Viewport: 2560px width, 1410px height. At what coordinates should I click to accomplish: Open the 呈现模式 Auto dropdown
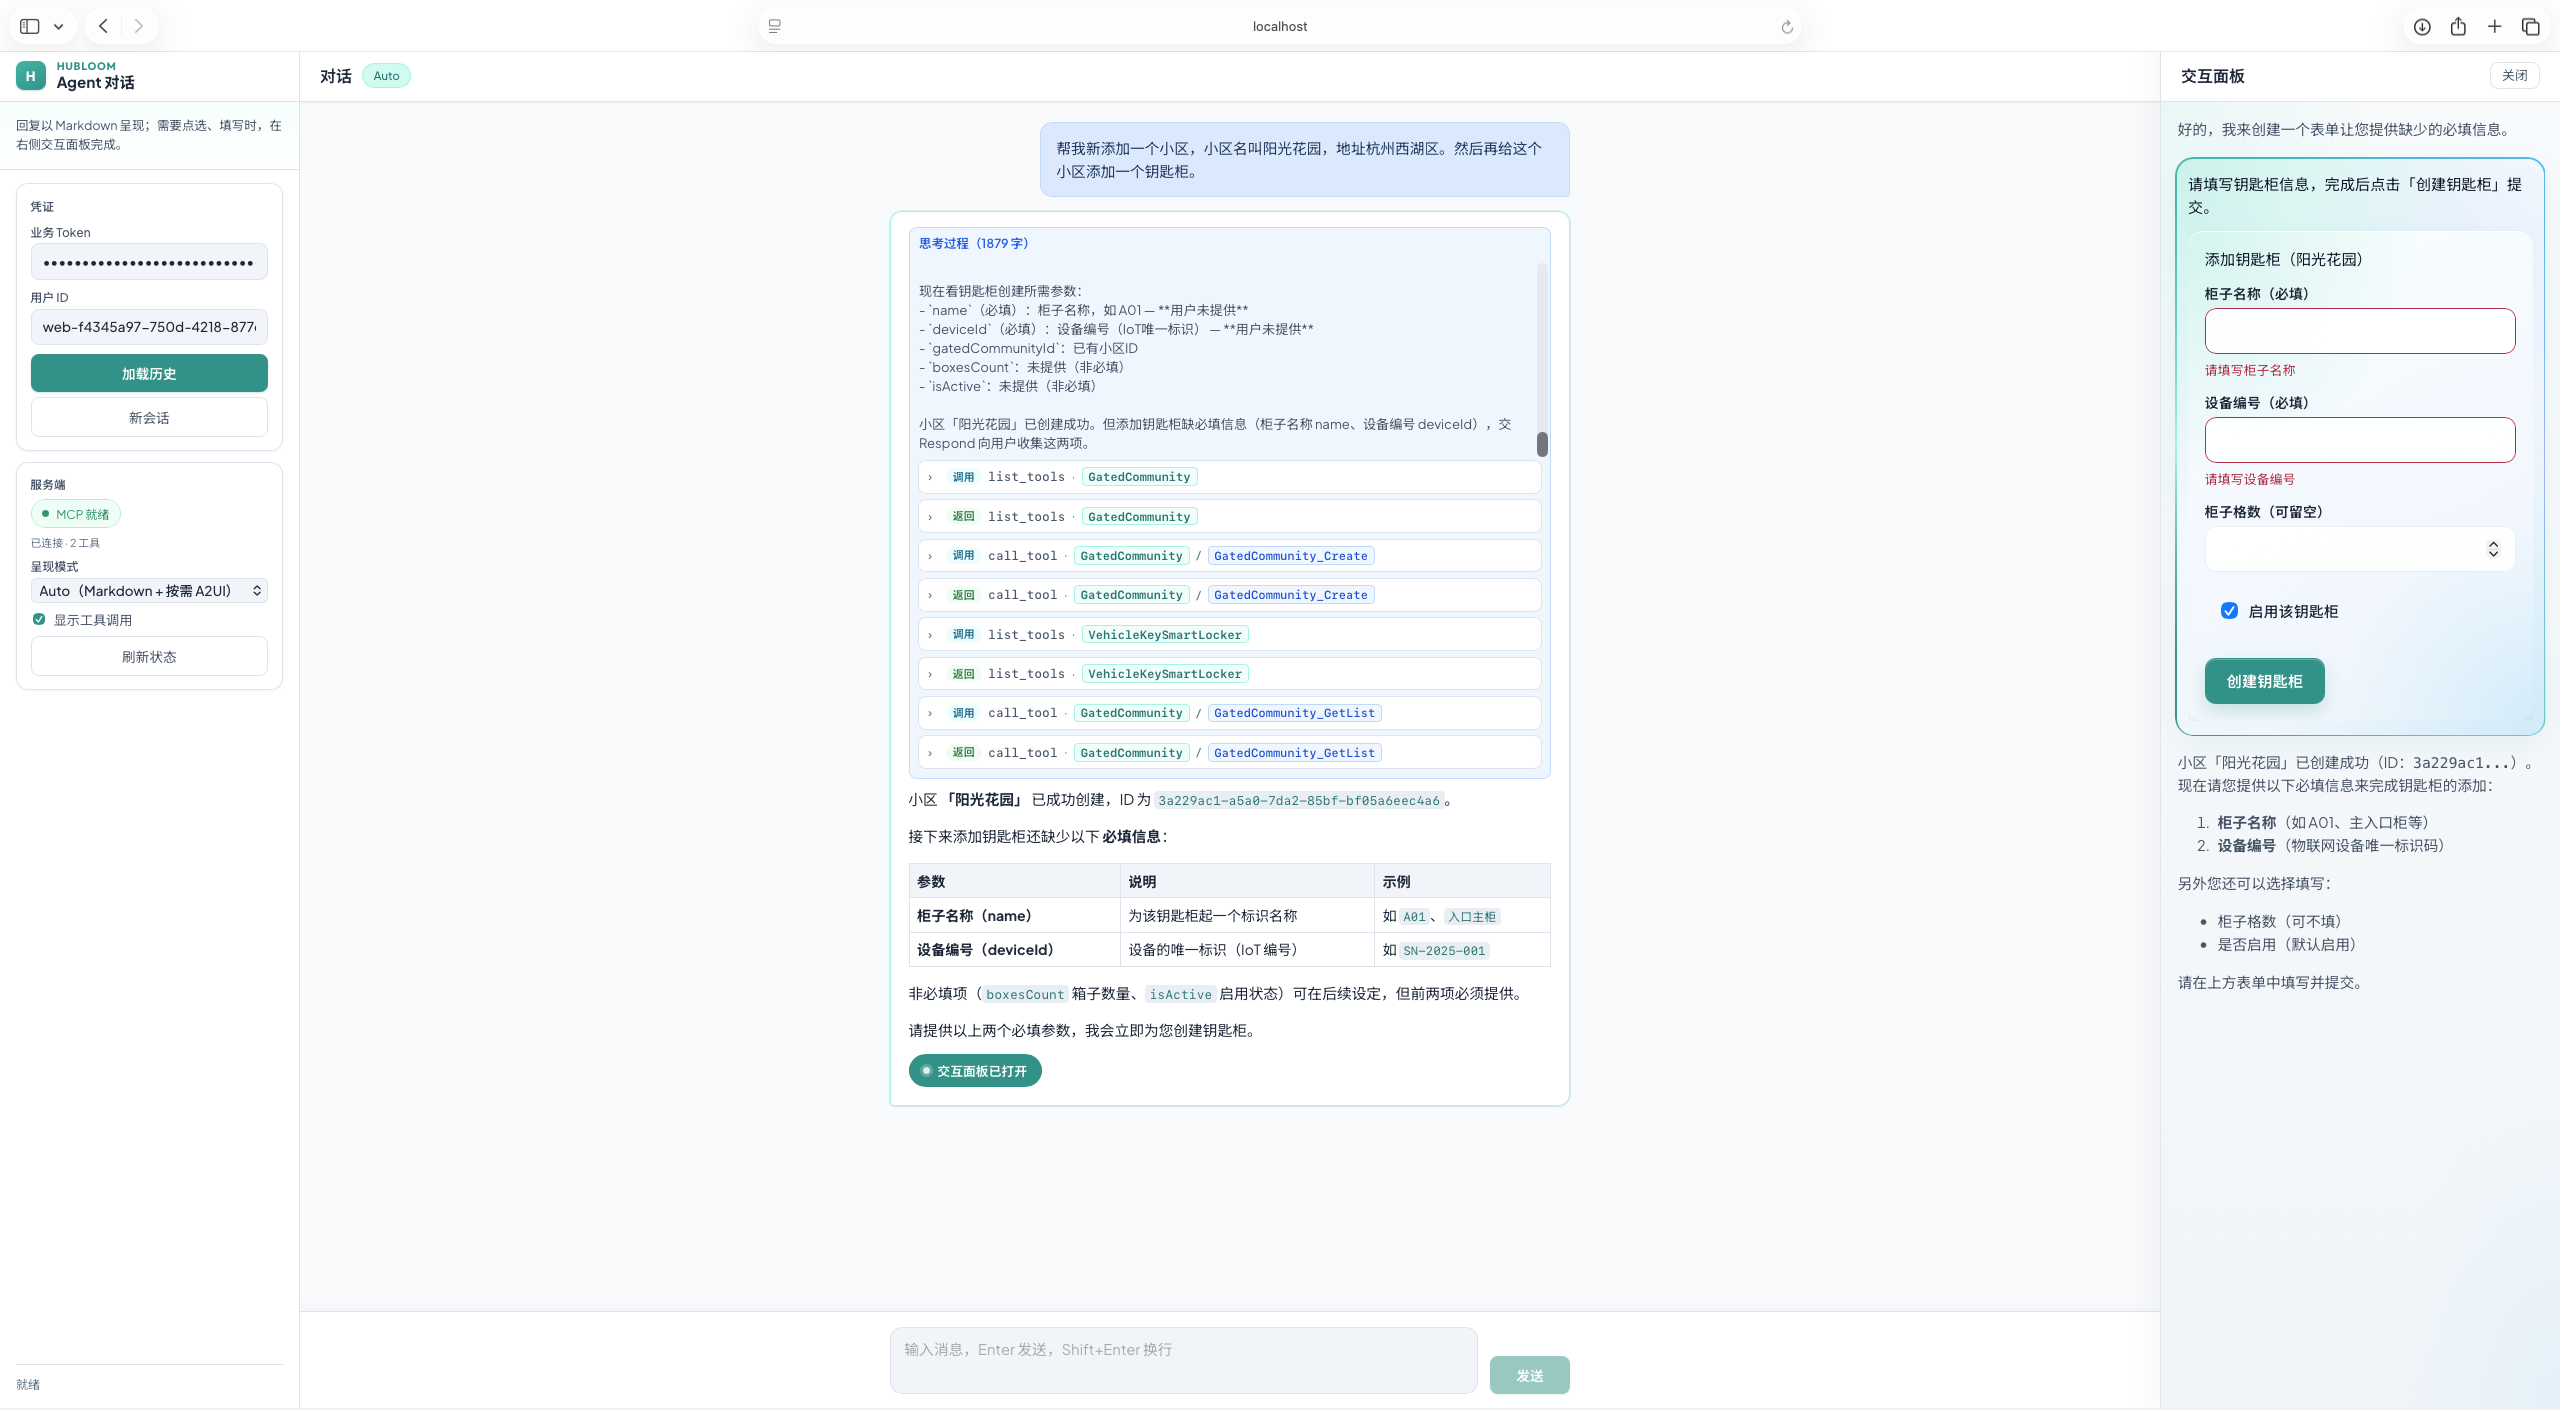(x=149, y=591)
